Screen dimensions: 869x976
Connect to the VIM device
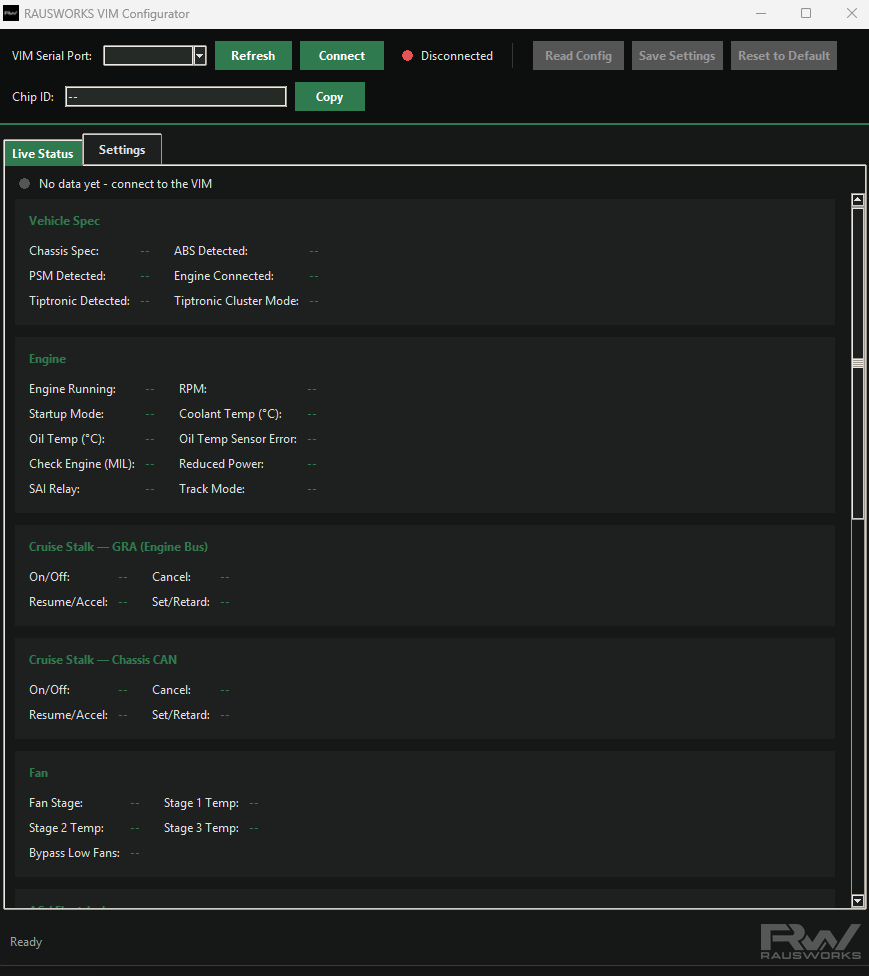(342, 55)
